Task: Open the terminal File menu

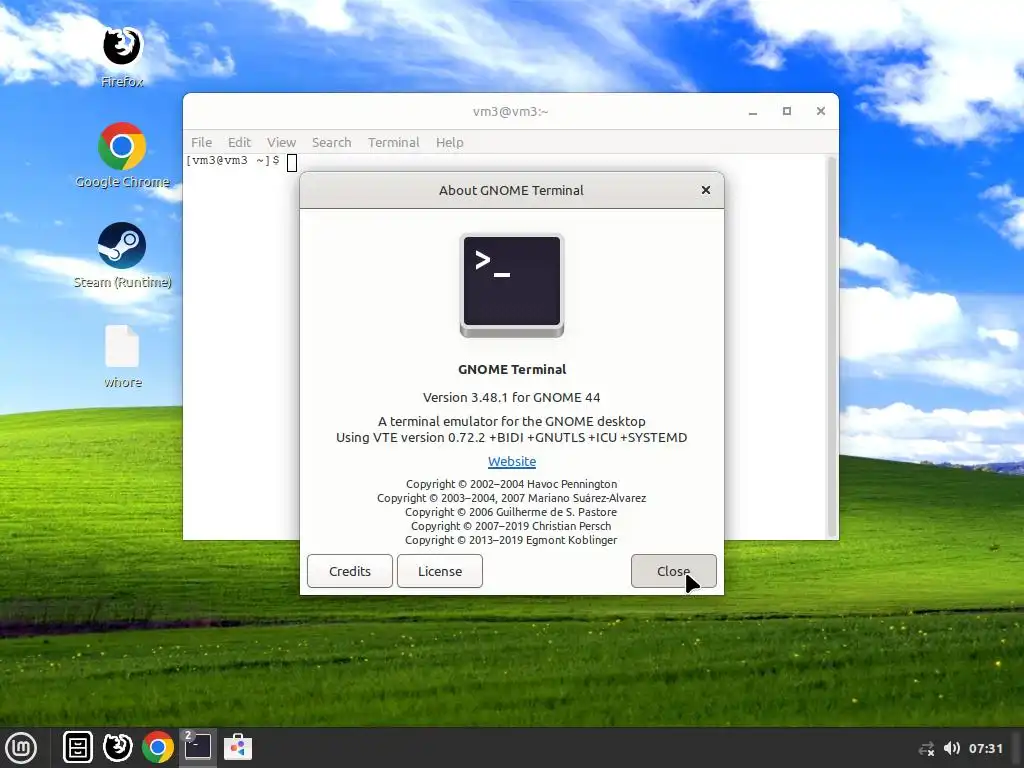Action: point(201,142)
